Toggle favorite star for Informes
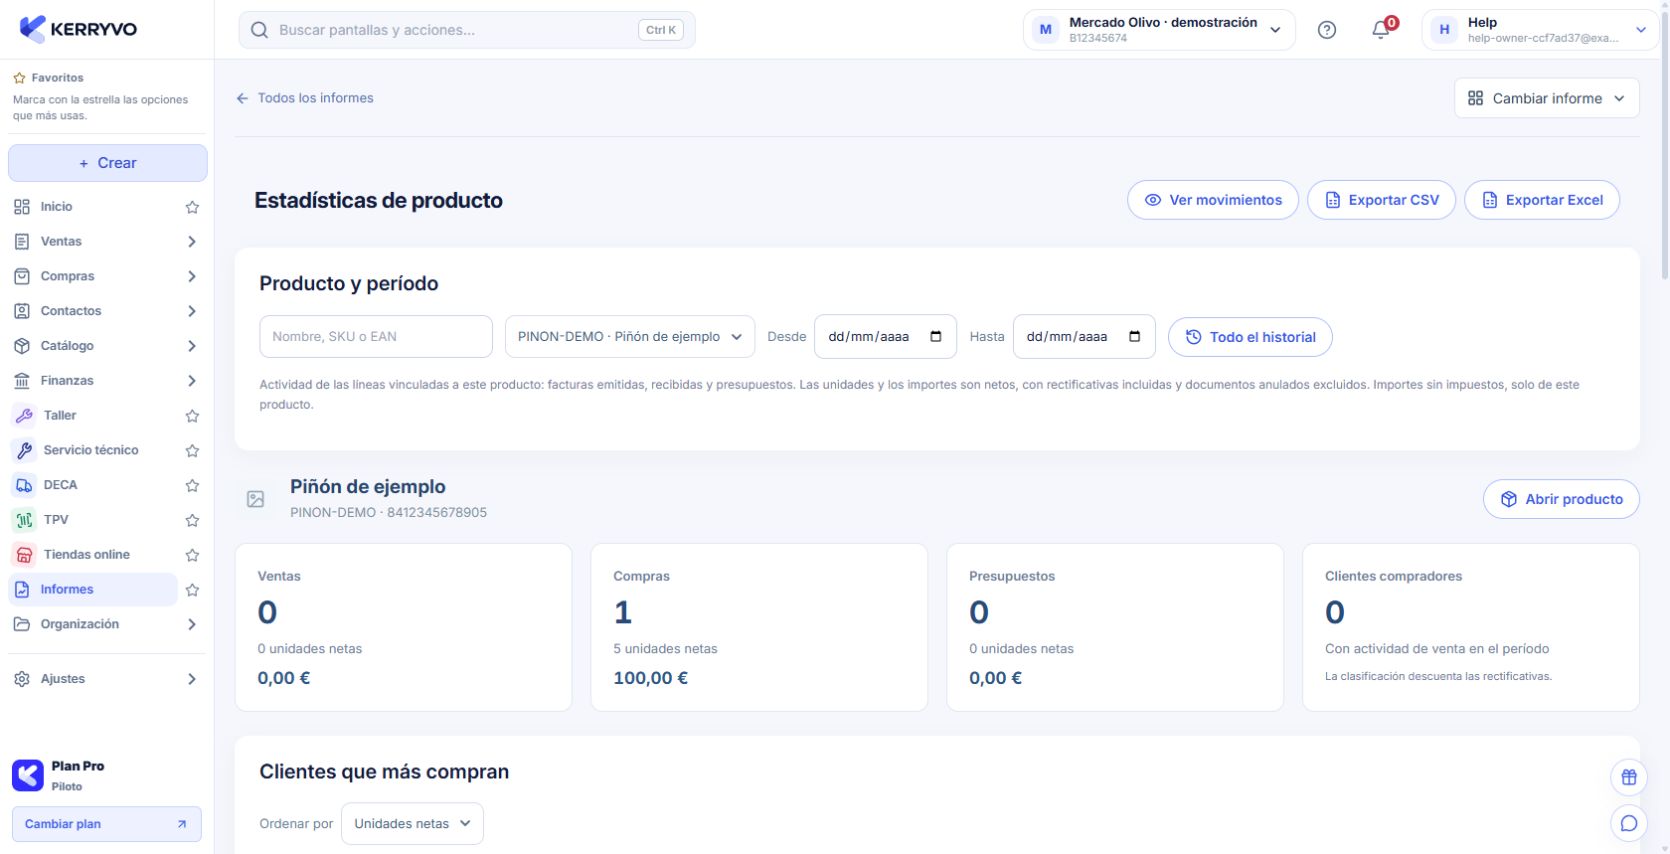 click(192, 590)
